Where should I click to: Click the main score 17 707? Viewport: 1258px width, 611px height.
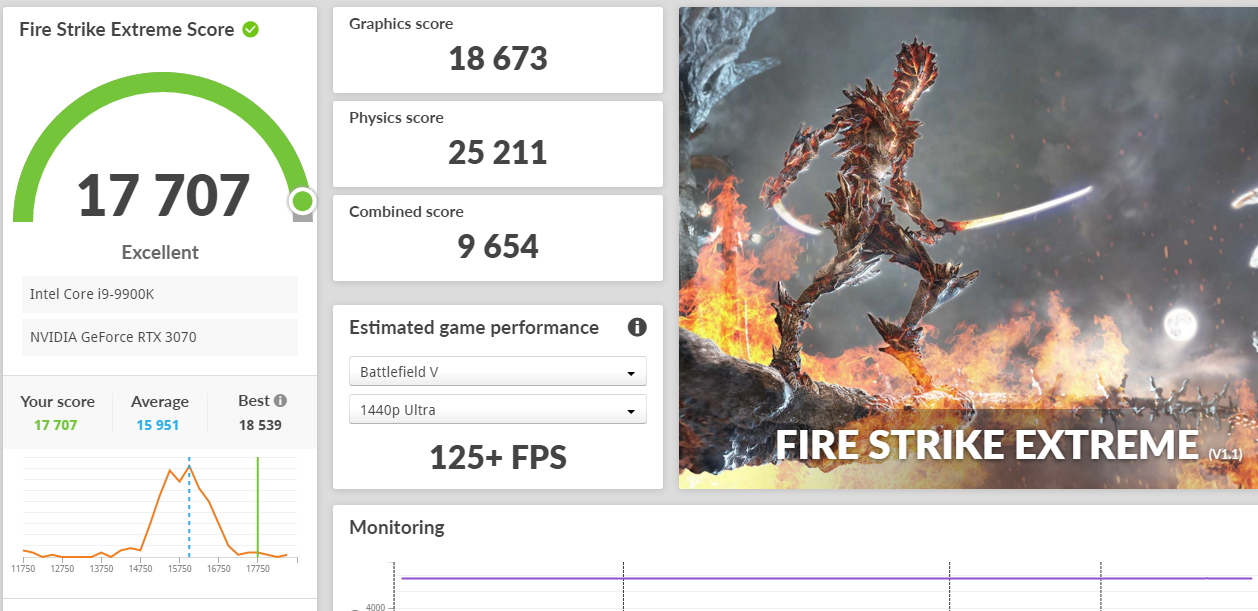point(164,195)
